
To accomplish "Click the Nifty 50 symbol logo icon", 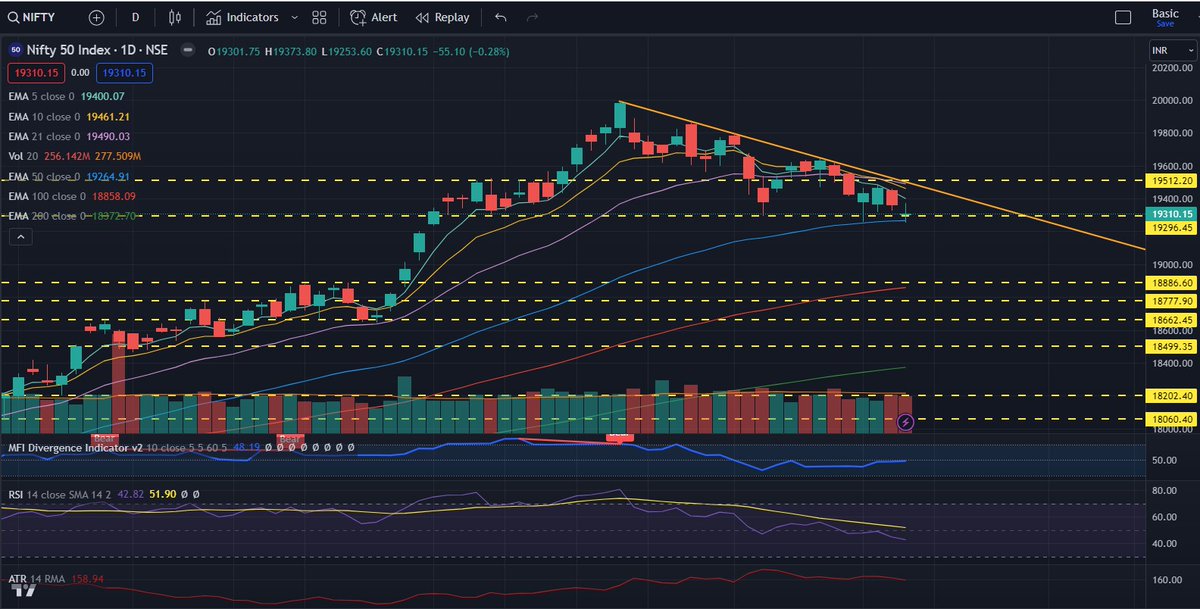I will click(x=15, y=50).
